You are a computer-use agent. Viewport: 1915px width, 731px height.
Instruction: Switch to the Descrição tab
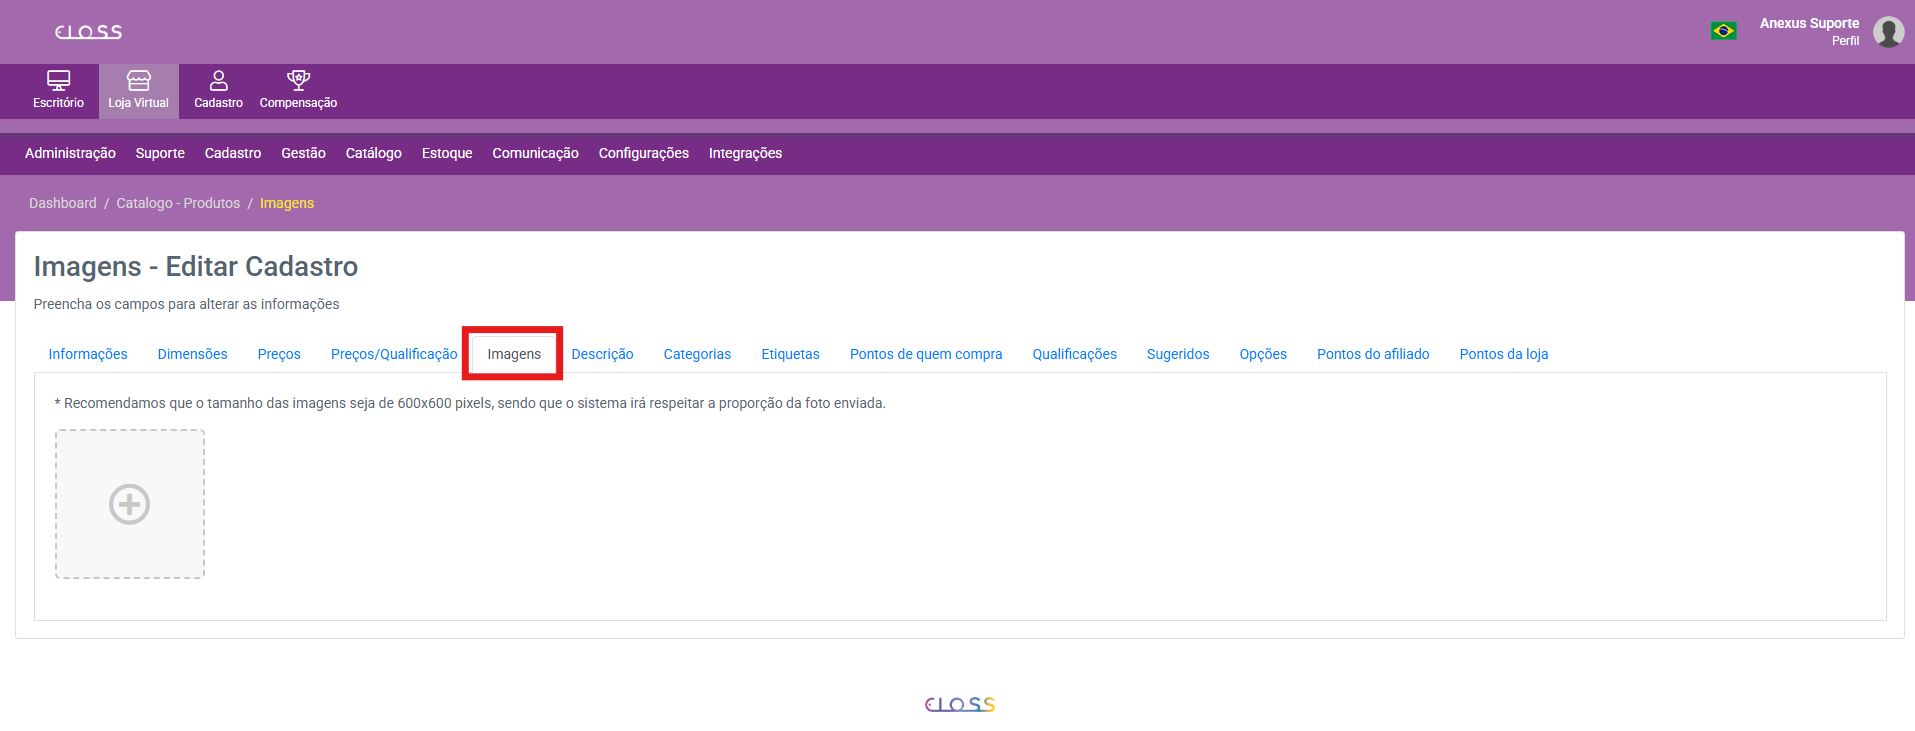(602, 354)
